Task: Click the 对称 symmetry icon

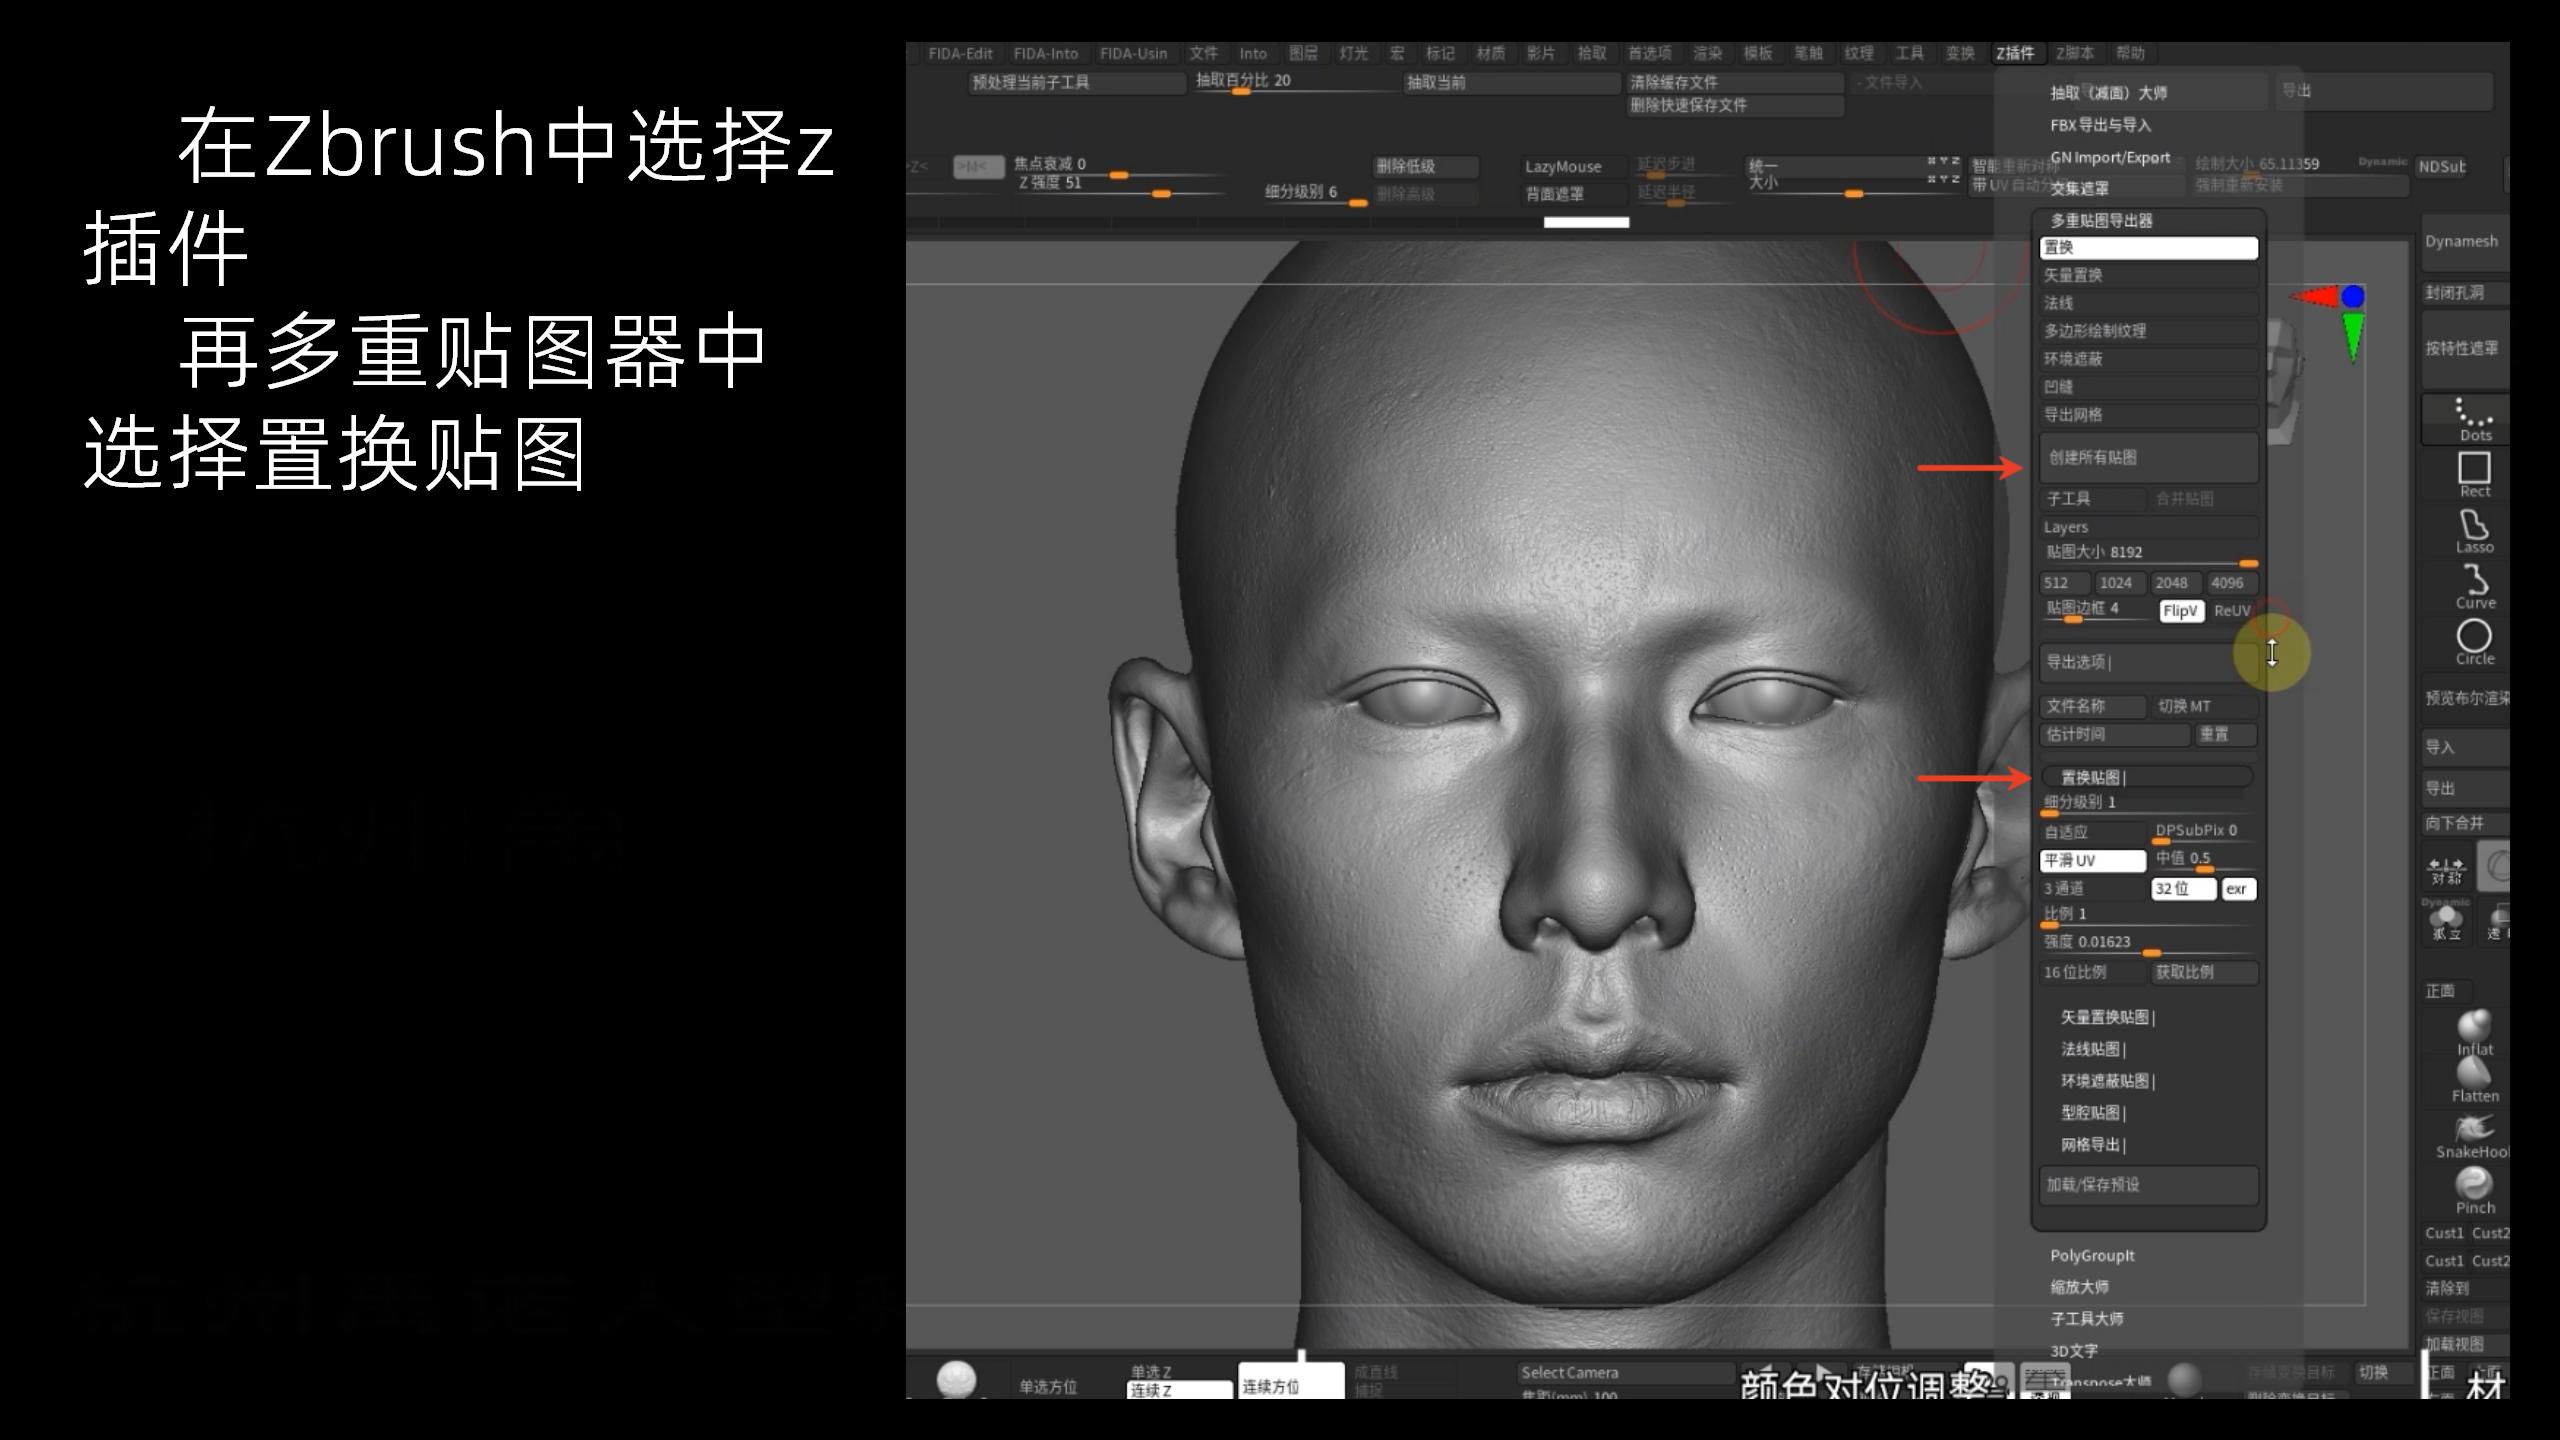Action: click(x=2446, y=870)
